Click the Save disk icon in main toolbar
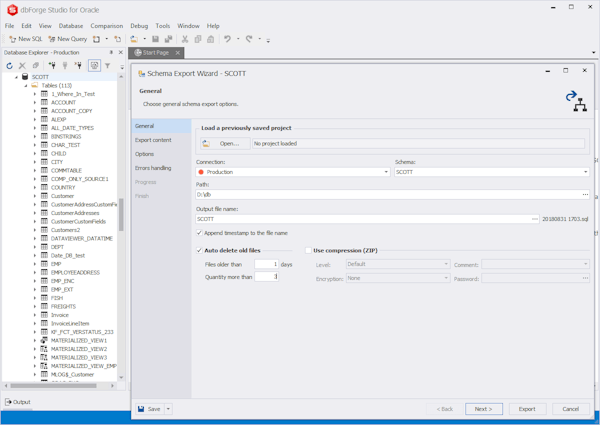 [155, 39]
